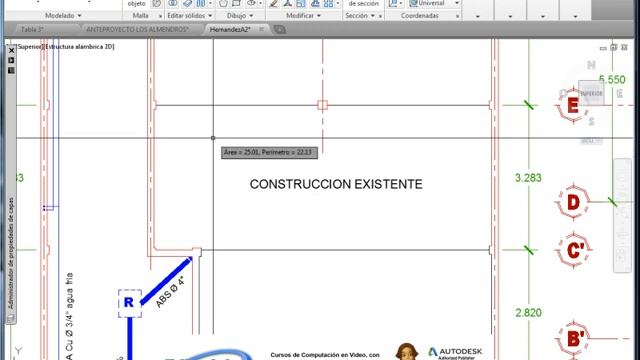Image resolution: width=640 pixels, height=360 pixels.
Task: Click the auto-hide icon on the layer palette
Action: (11, 60)
